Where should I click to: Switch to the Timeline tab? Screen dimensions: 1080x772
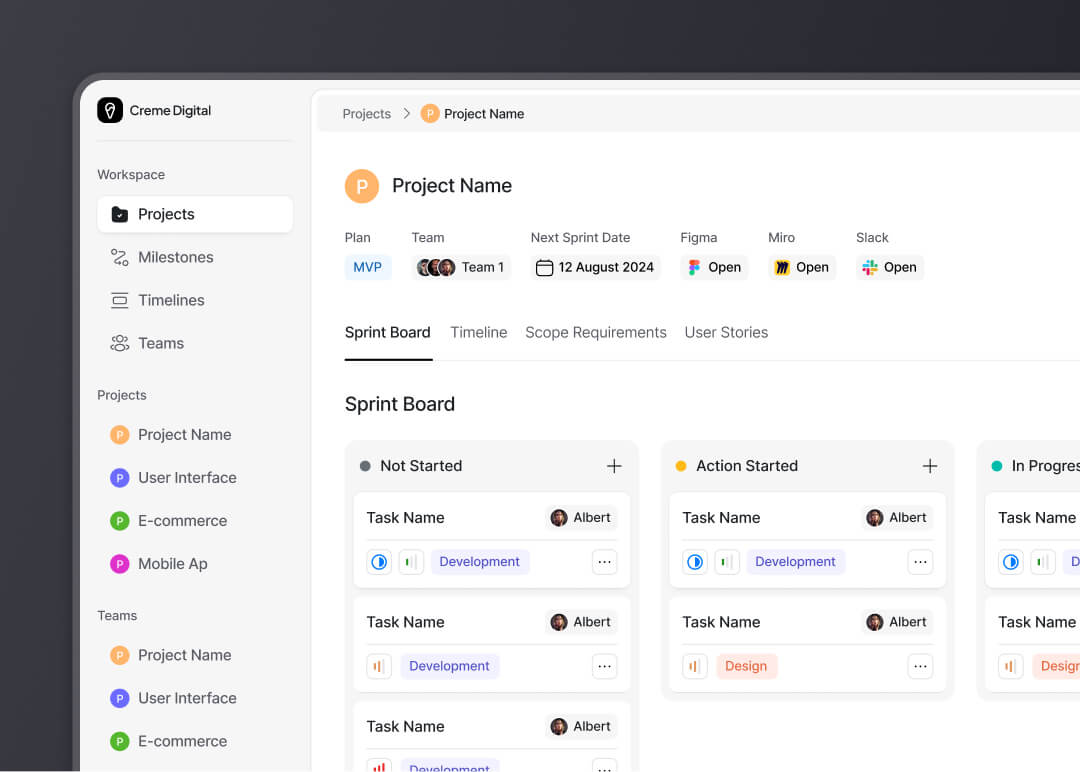pyautogui.click(x=478, y=332)
